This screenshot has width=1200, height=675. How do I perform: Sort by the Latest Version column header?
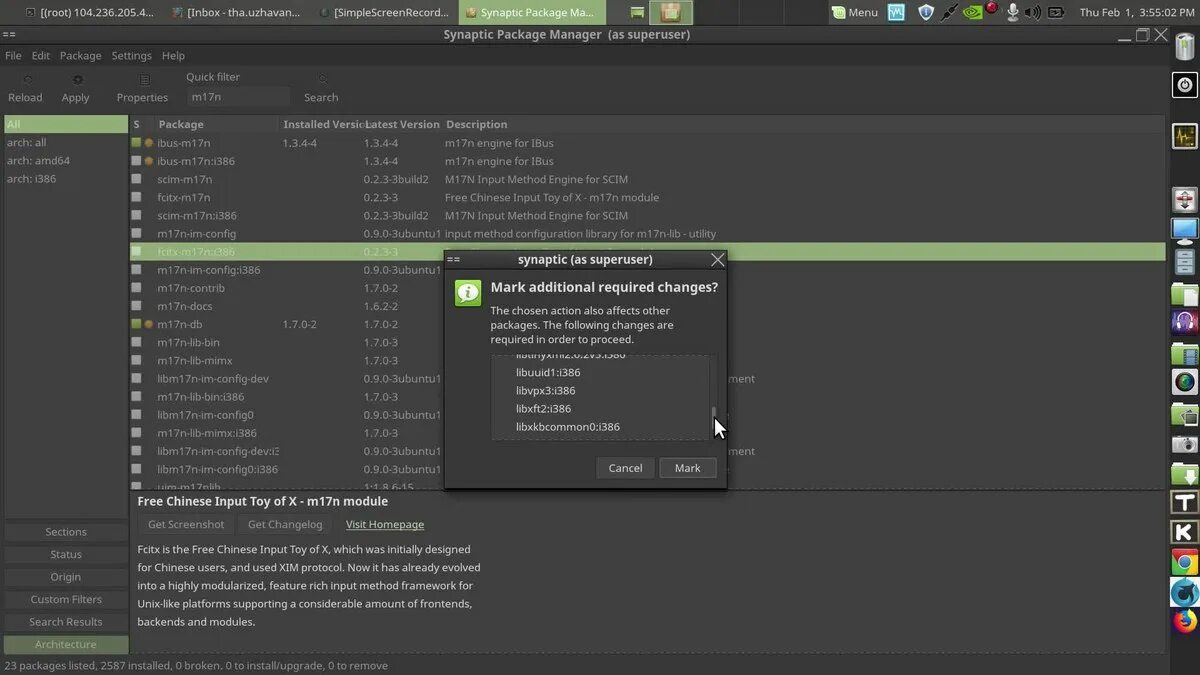[x=402, y=124]
